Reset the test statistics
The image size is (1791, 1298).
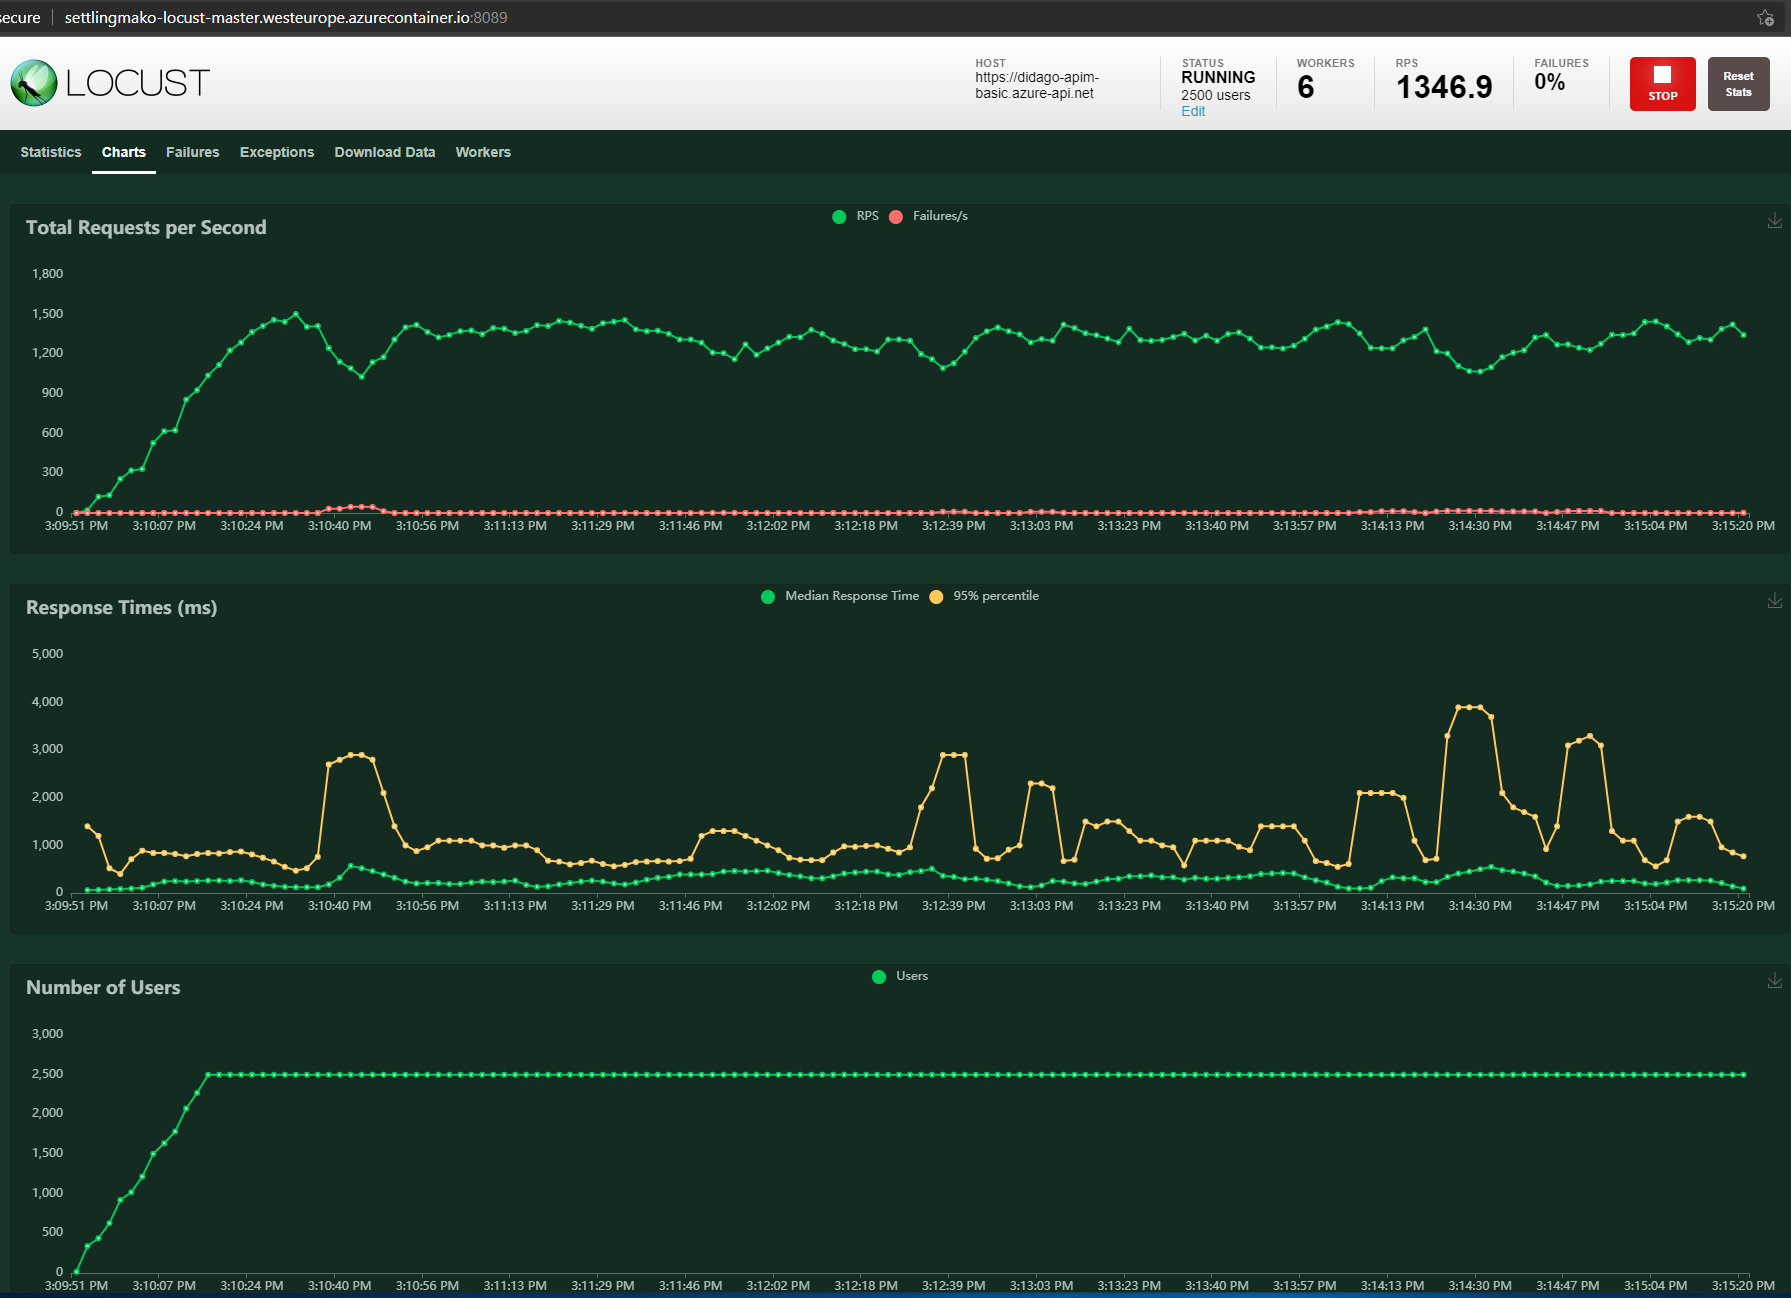[1738, 84]
